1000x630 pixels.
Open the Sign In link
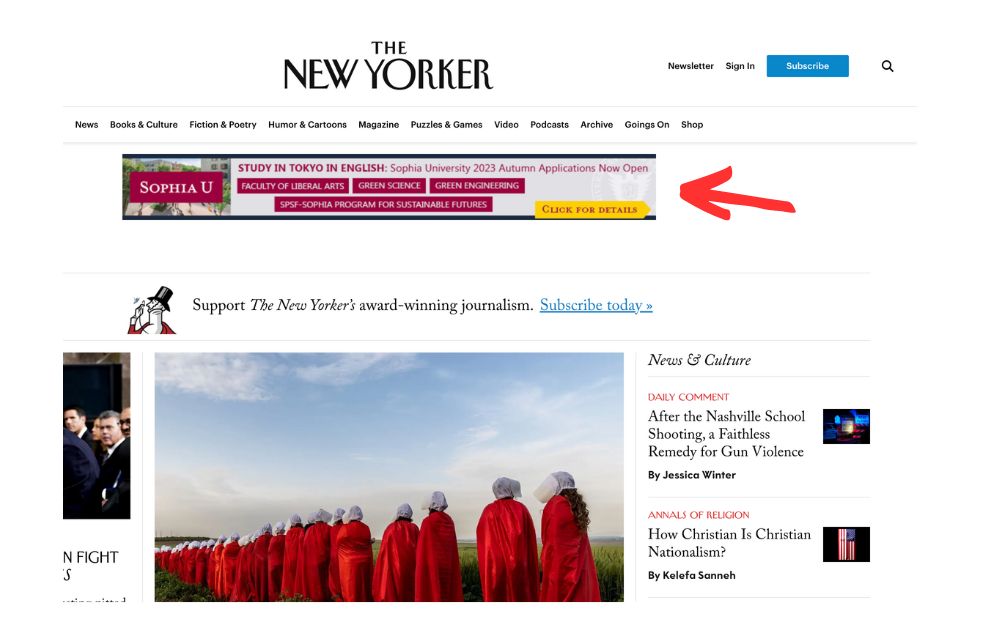click(740, 66)
